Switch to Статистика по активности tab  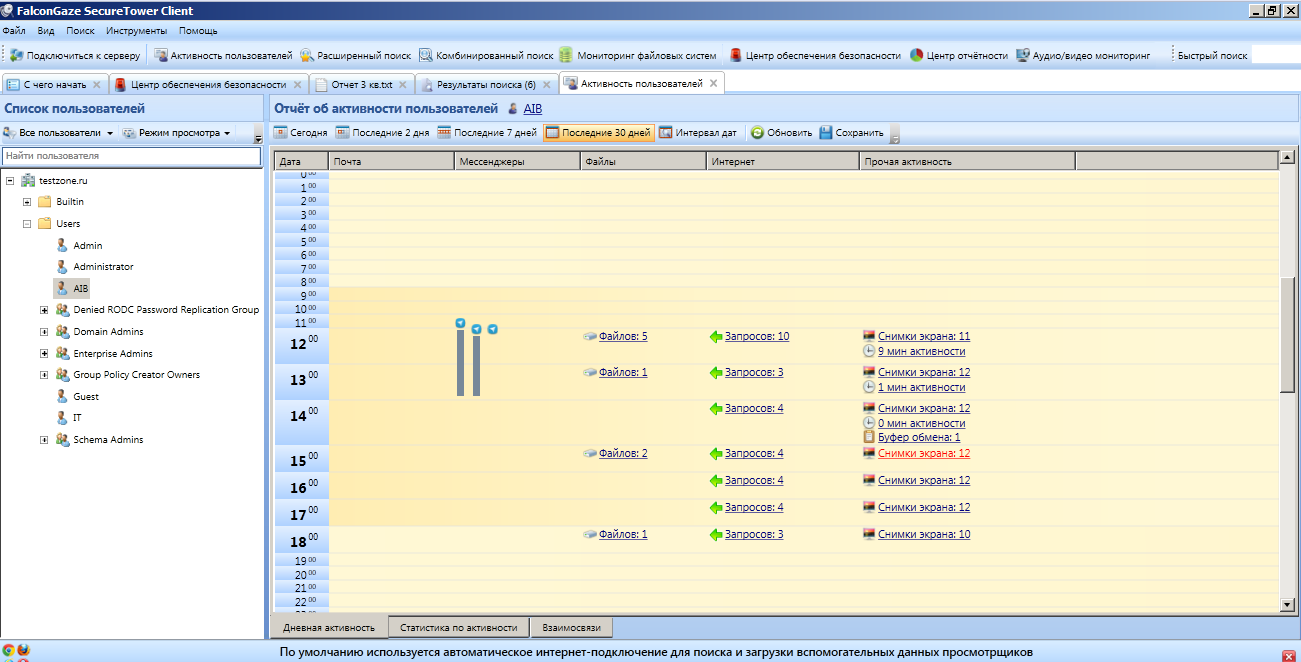point(458,628)
